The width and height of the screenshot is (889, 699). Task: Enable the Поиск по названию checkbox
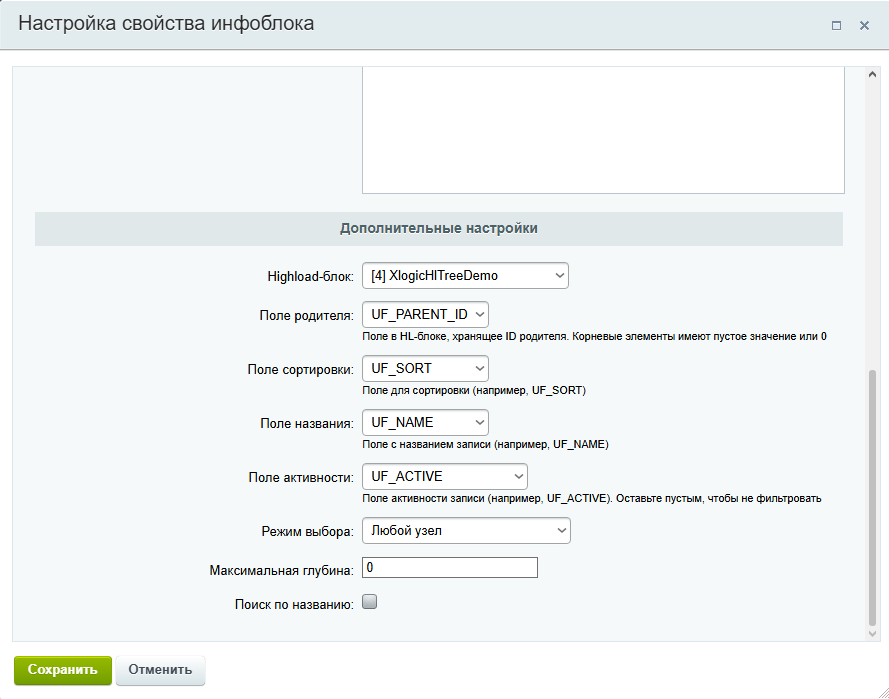click(370, 601)
